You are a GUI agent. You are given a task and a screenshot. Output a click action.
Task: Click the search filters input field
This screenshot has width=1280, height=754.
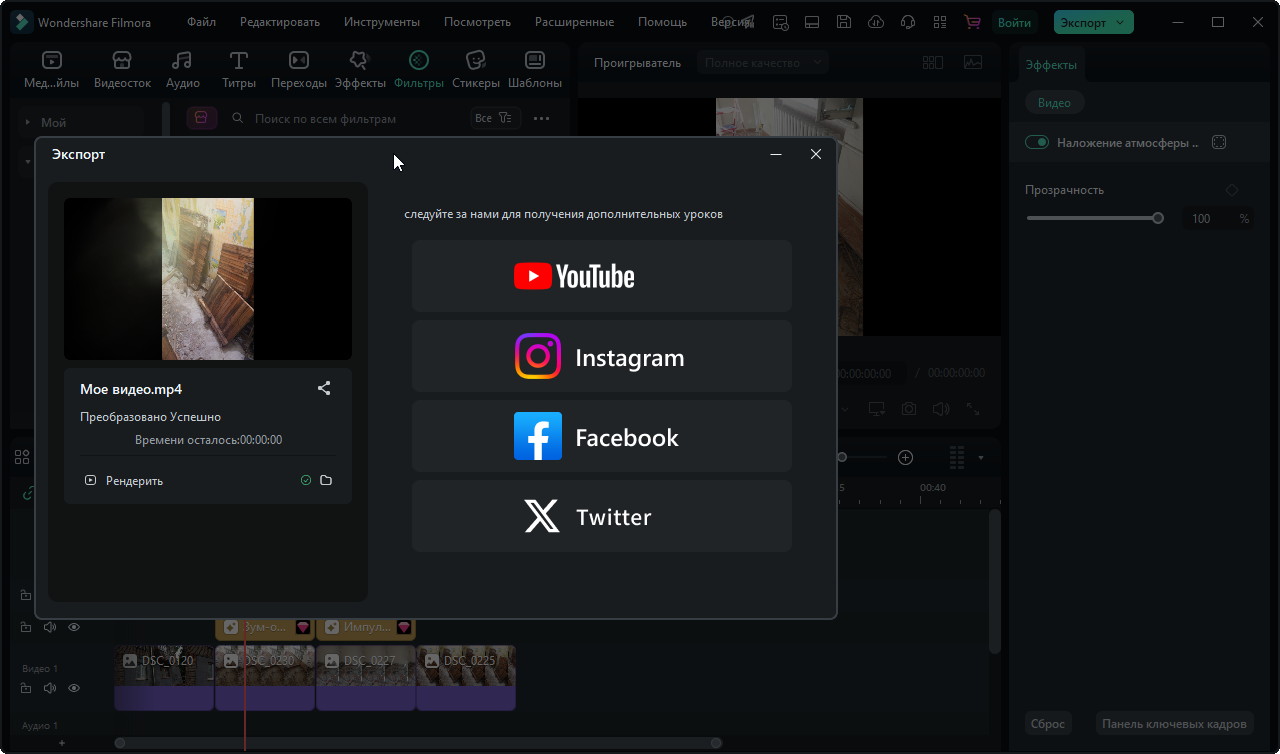coord(345,118)
